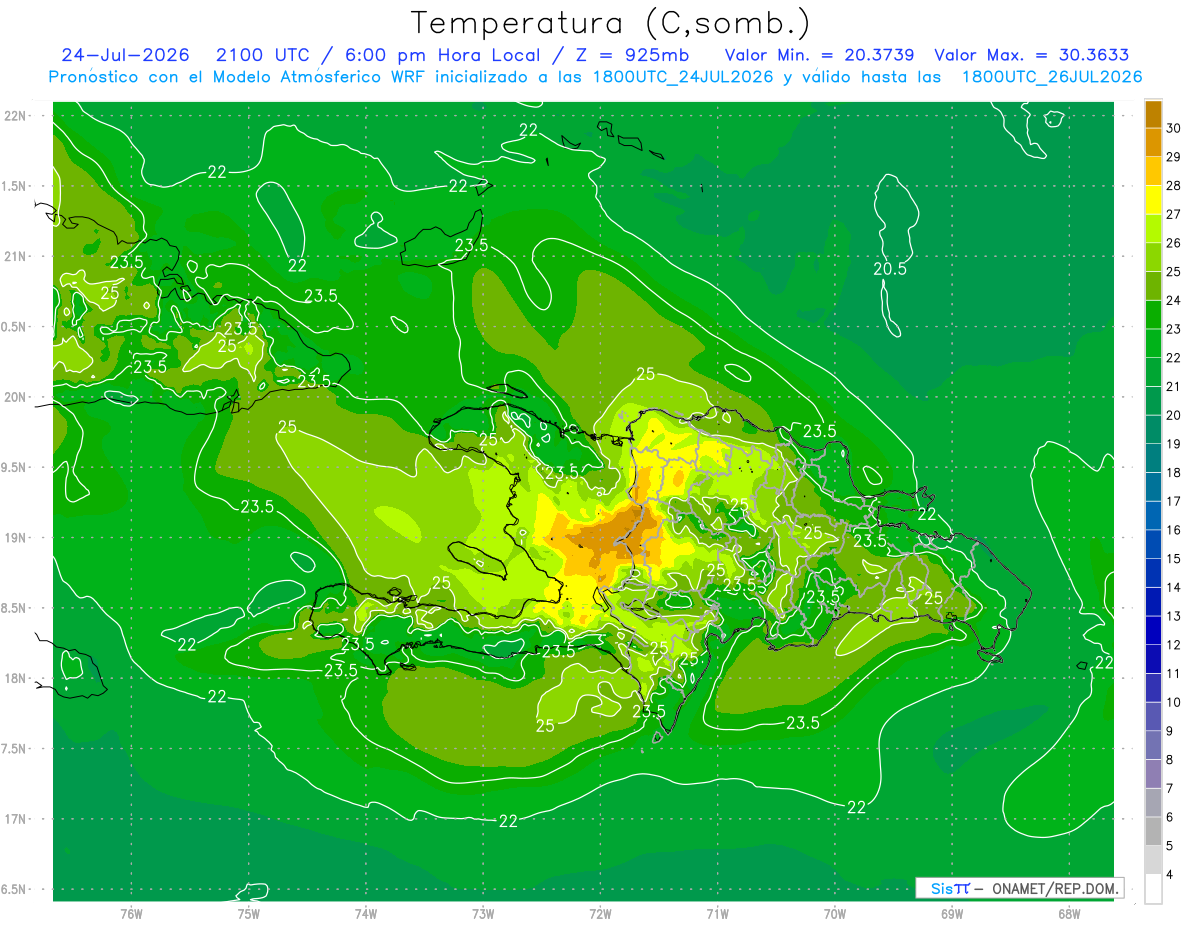Click longitude axis label "70W"
Image resolution: width=1200 pixels, height=927 pixels.
(x=834, y=914)
